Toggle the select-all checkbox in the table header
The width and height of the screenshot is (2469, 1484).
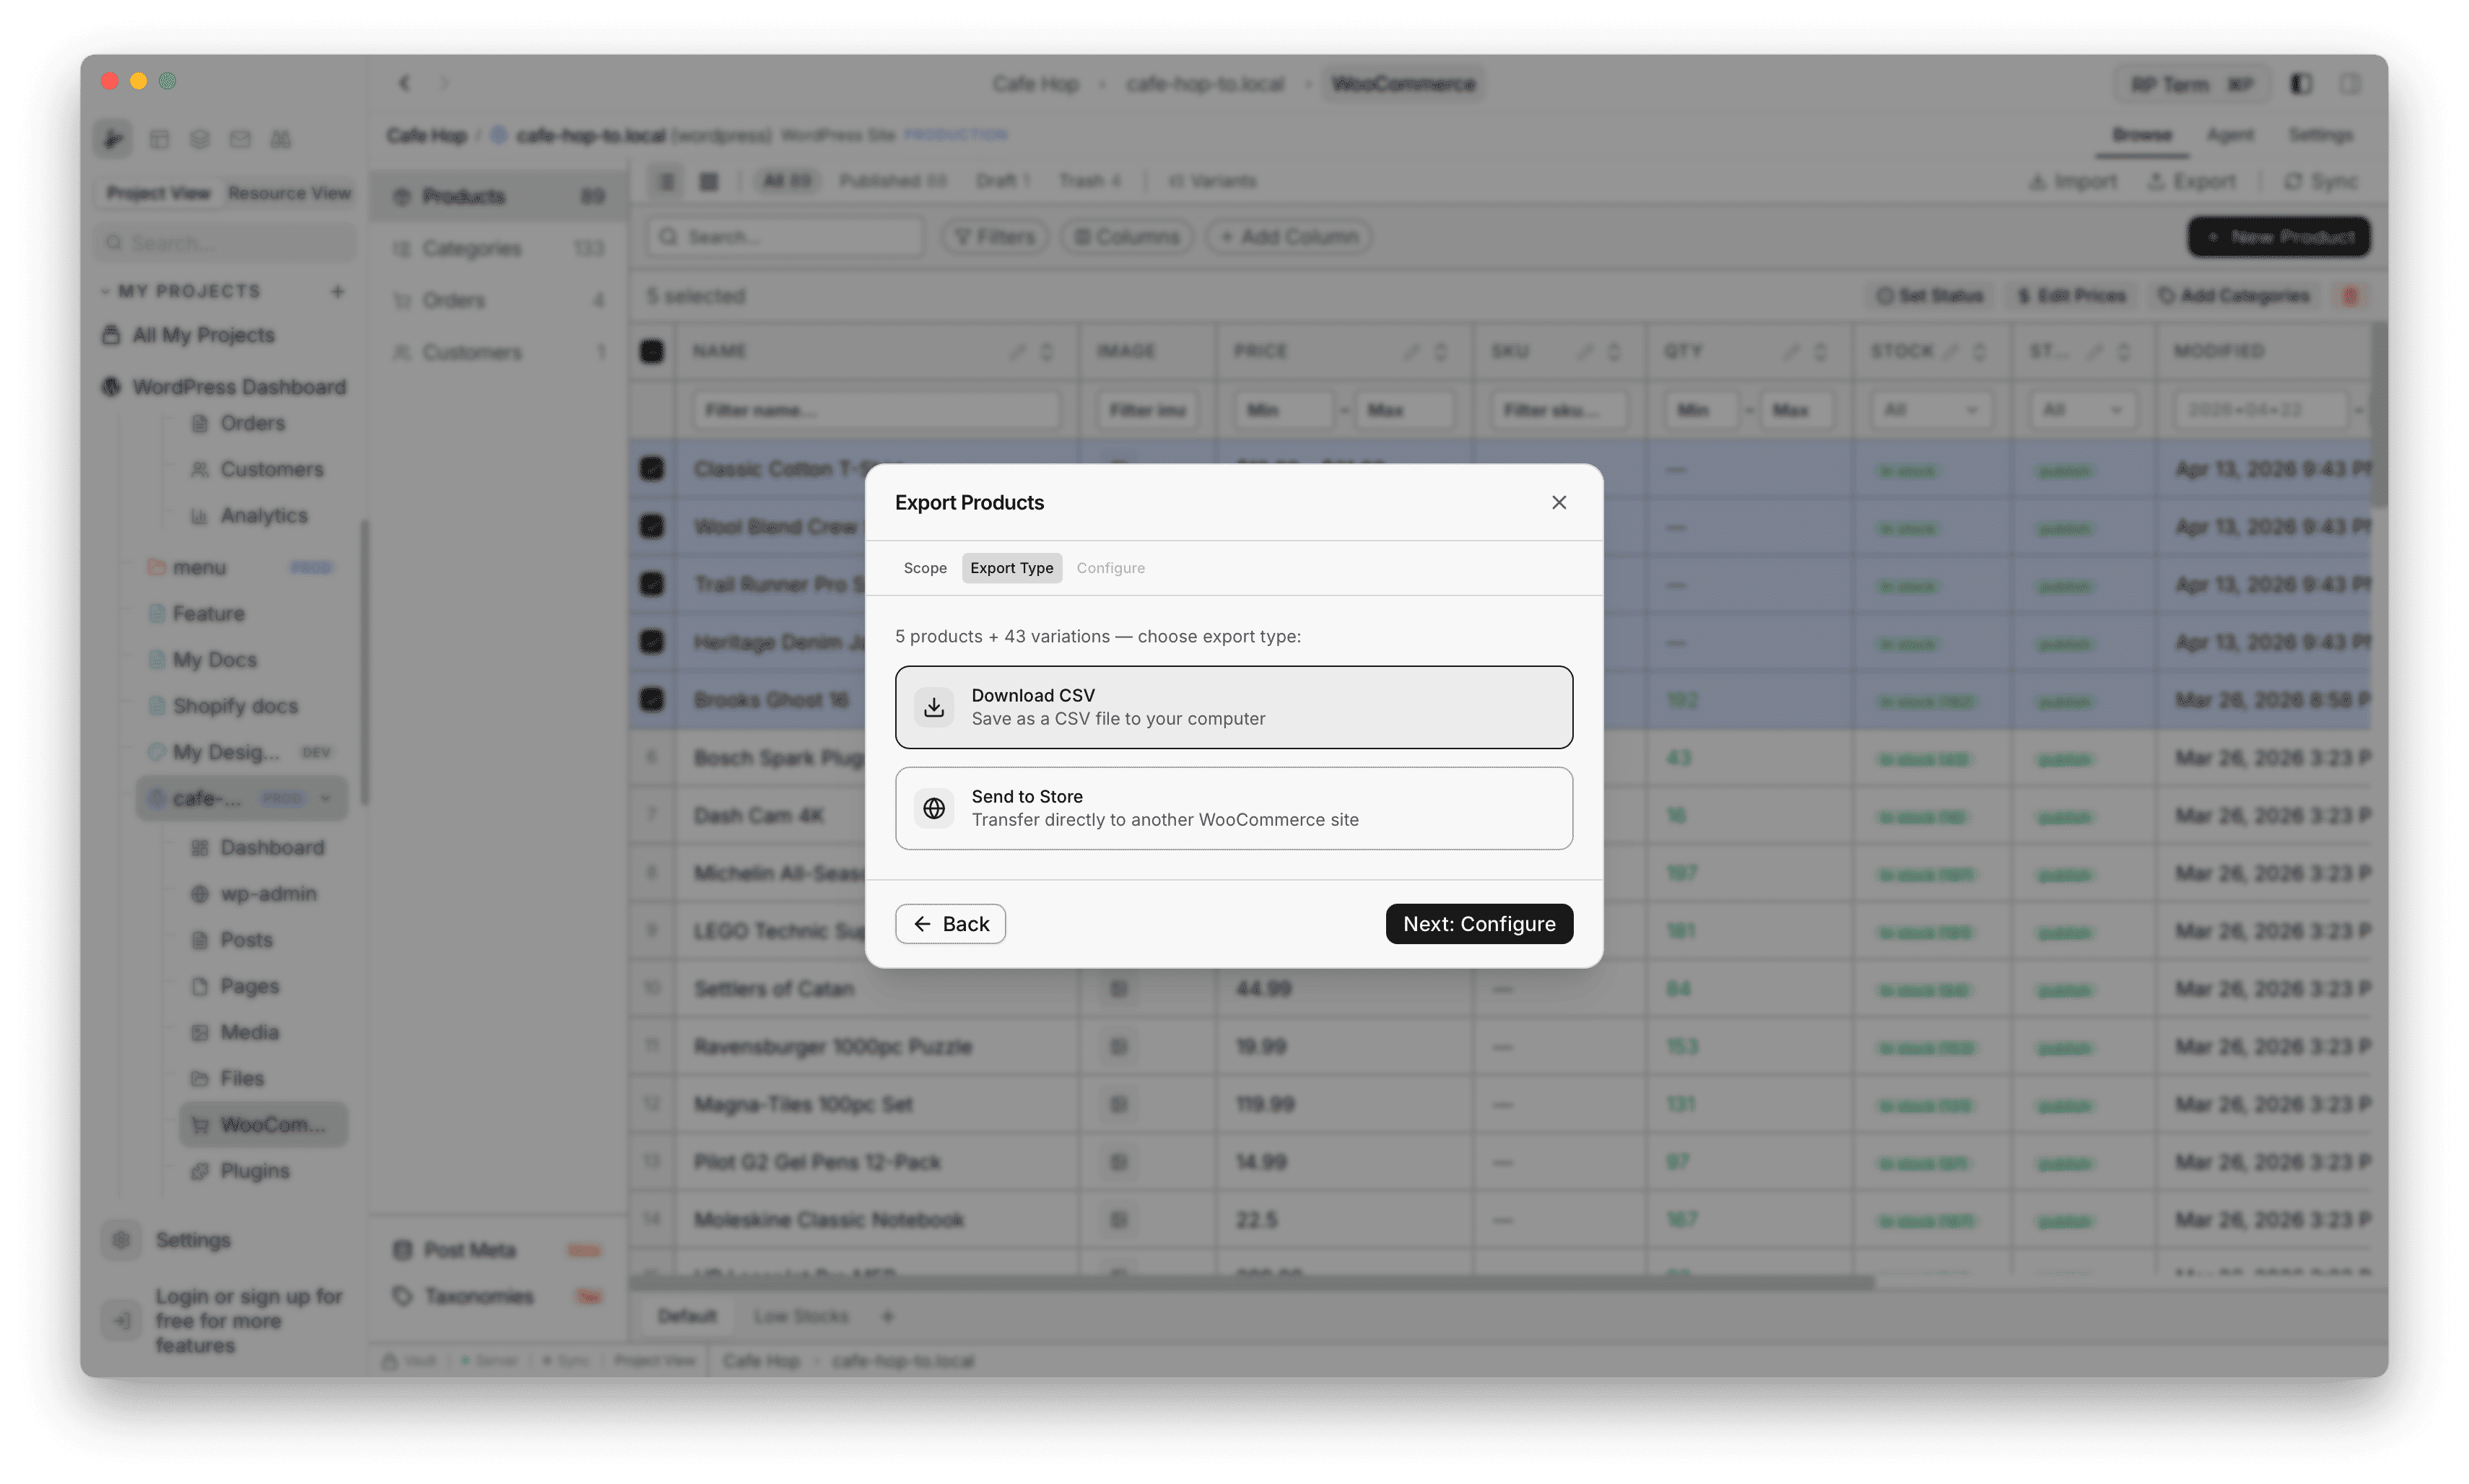pos(652,351)
